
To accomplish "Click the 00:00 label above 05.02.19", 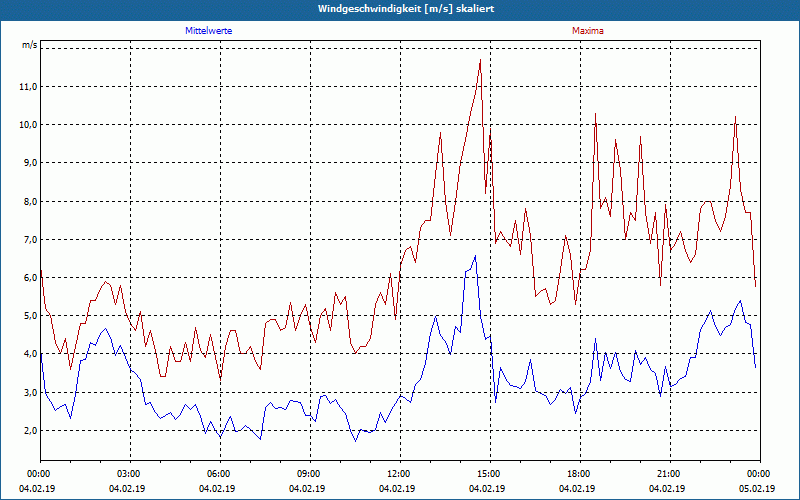I will [760, 474].
